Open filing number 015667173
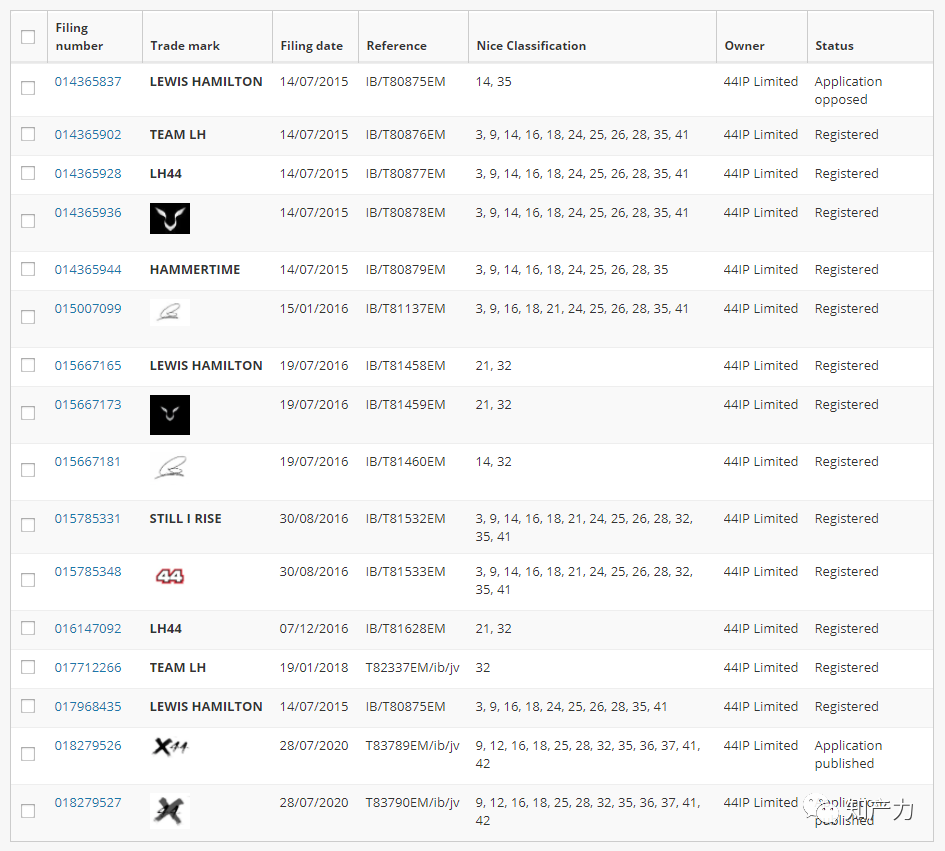This screenshot has width=945, height=851. point(88,404)
